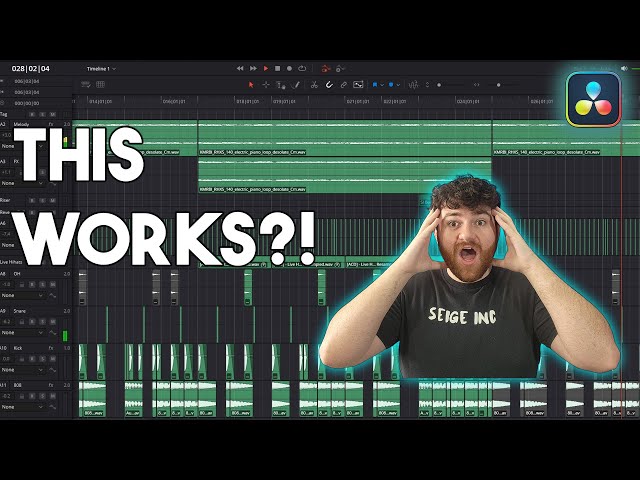Click the Transient detection waveform icon

[413, 84]
